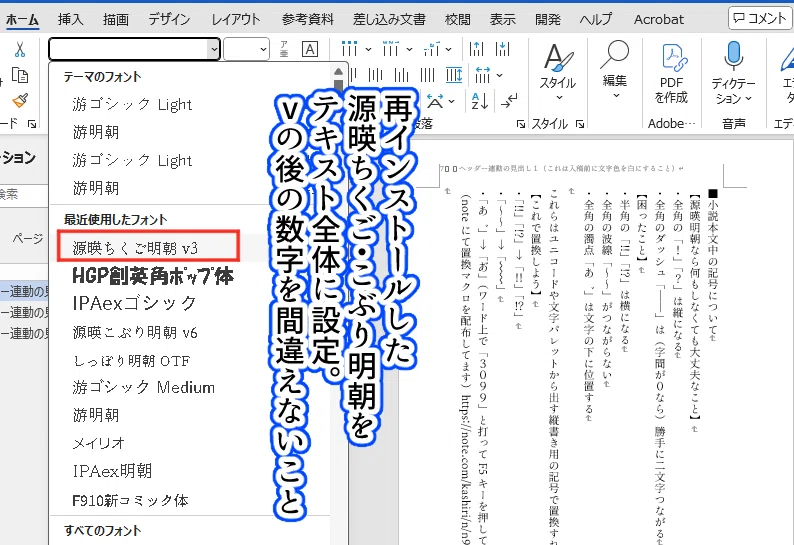Toggle distributed alignment button

point(454,75)
